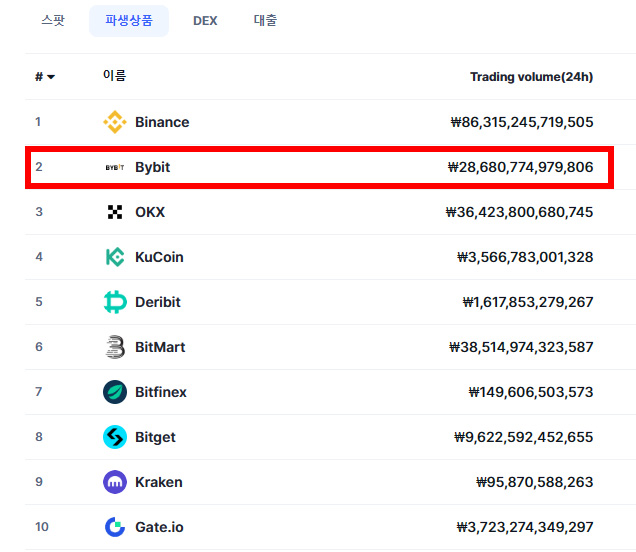Open the Binance exchange link

coord(162,122)
